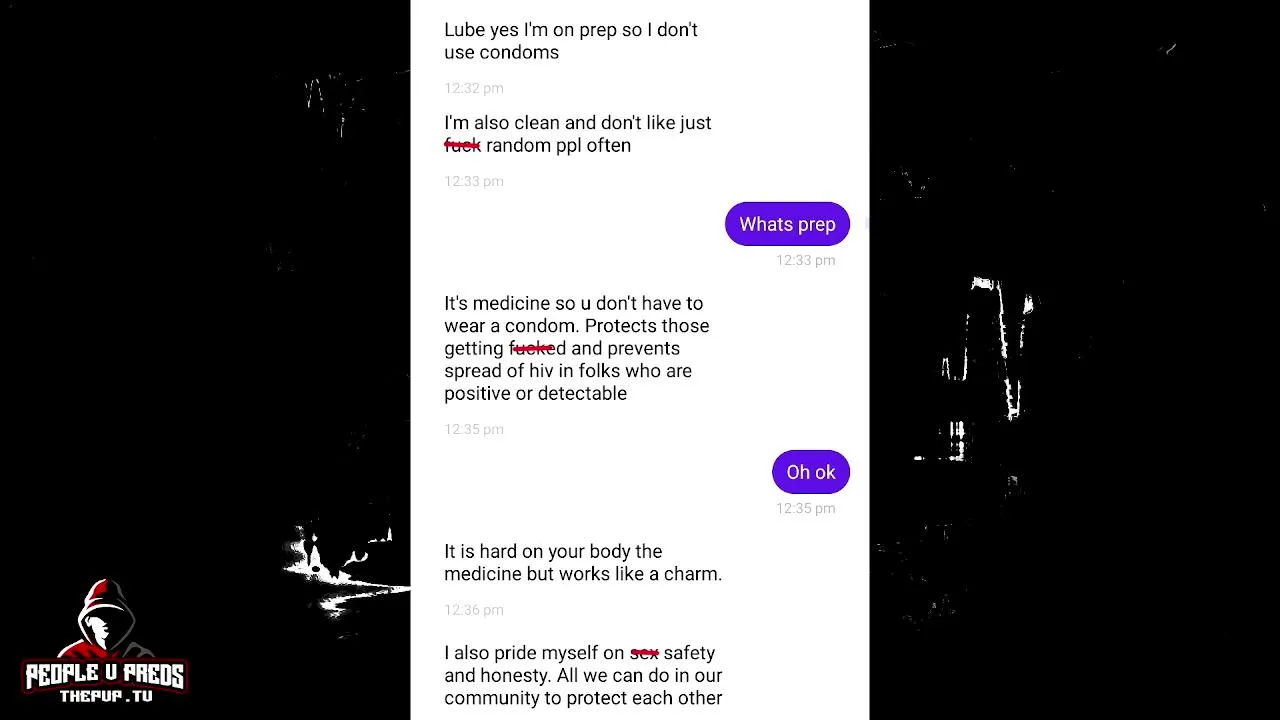1280x720 pixels.
Task: Select the 12:35 pm timestamp below the medicine message
Action: [474, 429]
